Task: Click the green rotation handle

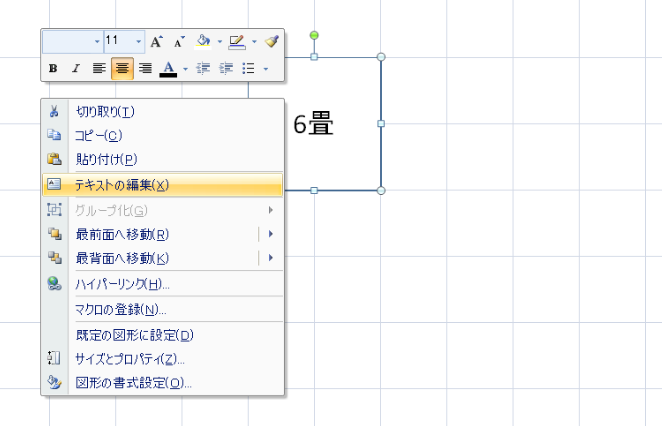Action: [x=314, y=35]
